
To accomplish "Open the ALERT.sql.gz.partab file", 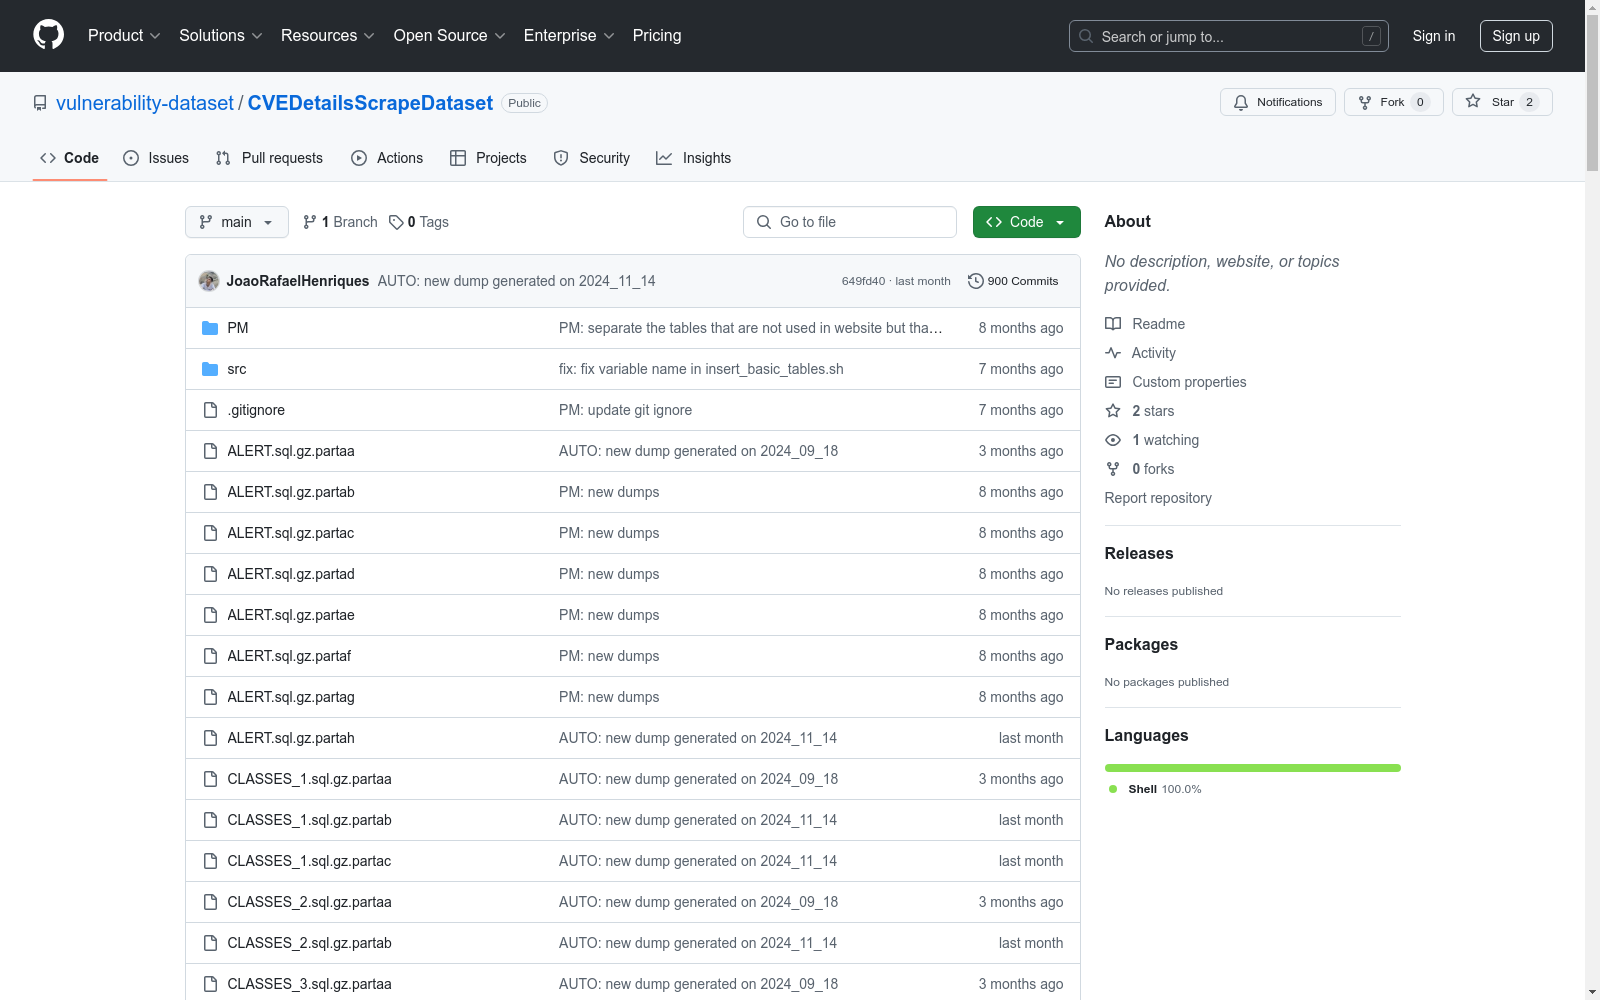I will 291,492.
